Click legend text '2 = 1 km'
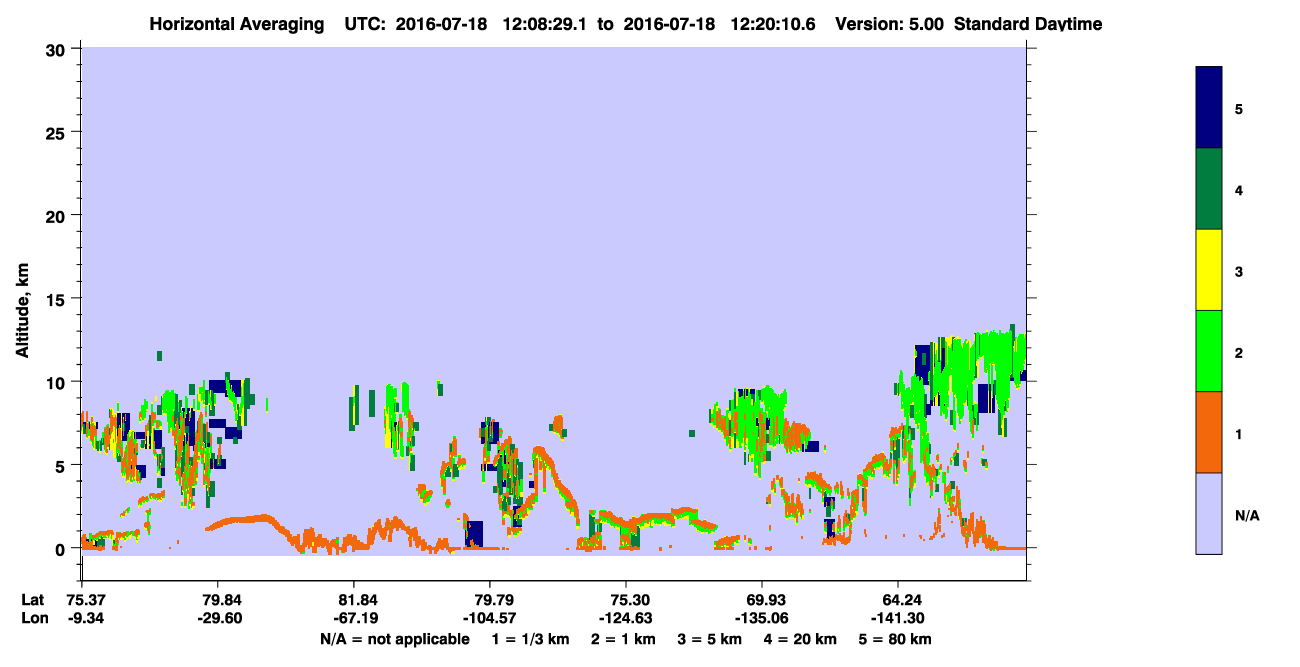 coord(625,639)
